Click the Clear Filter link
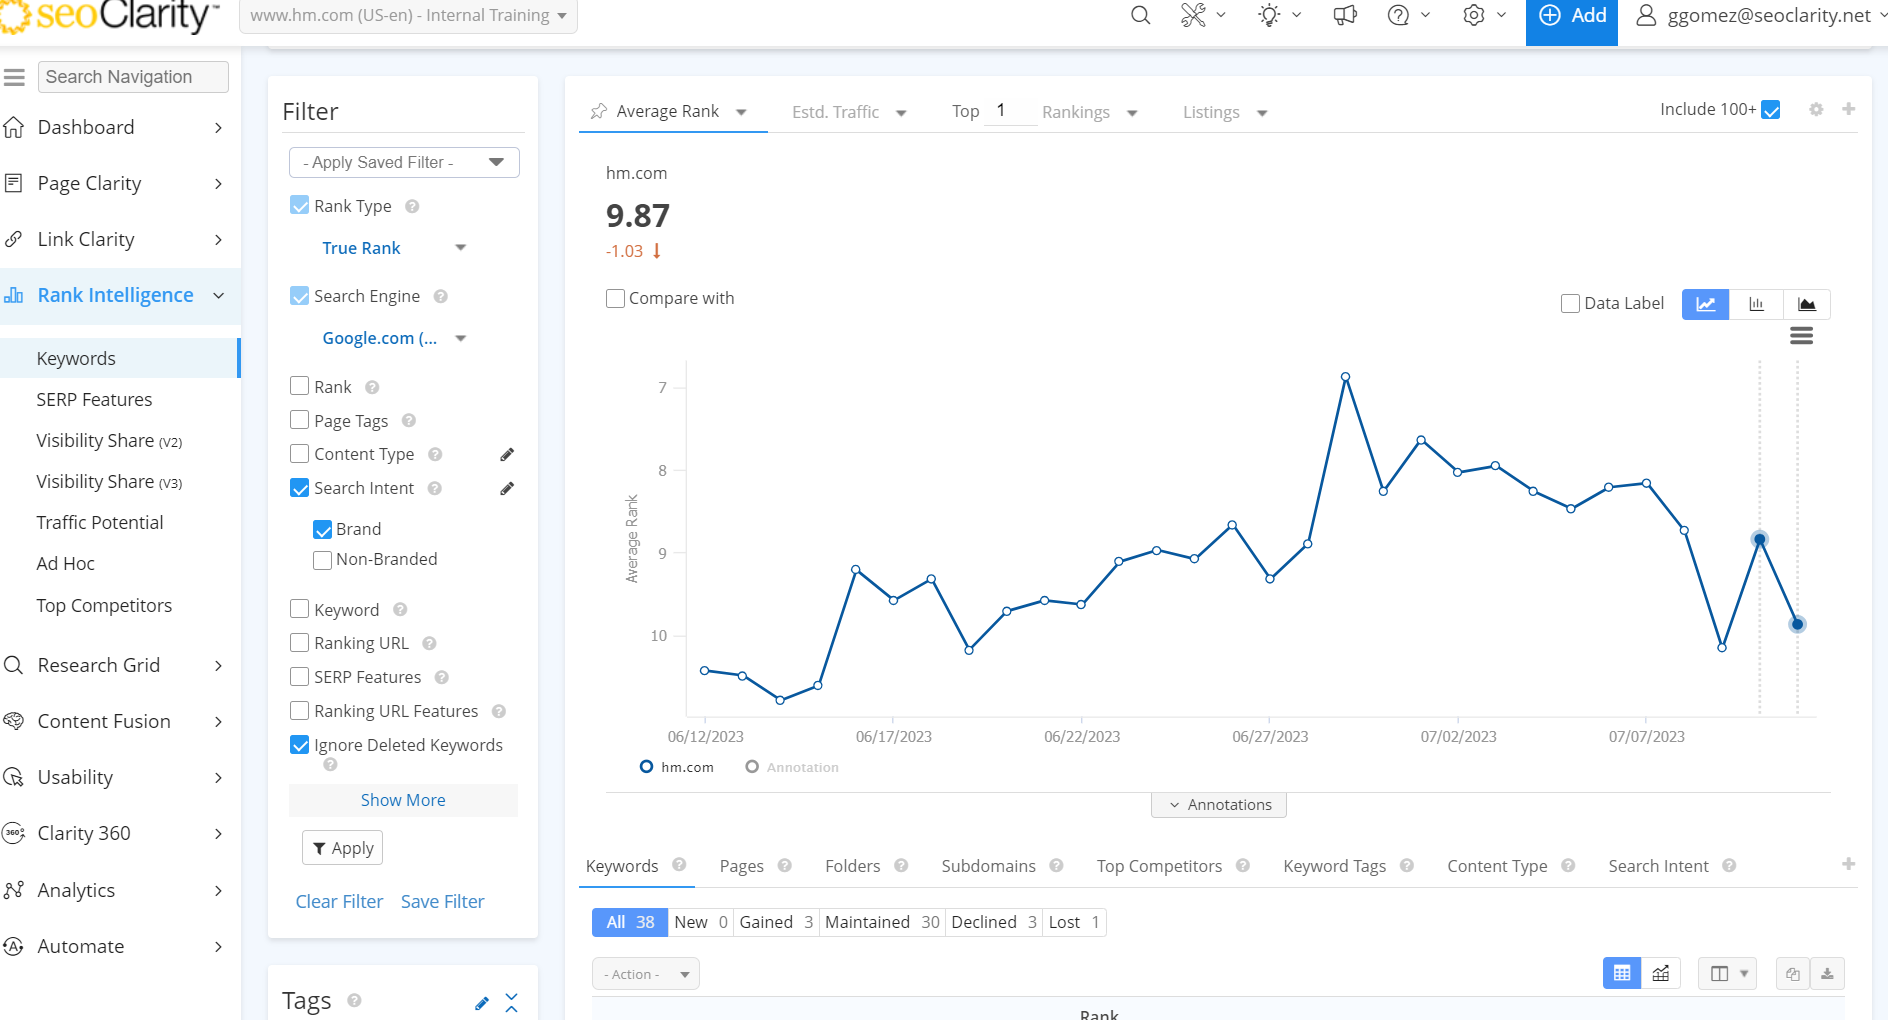 pyautogui.click(x=339, y=902)
